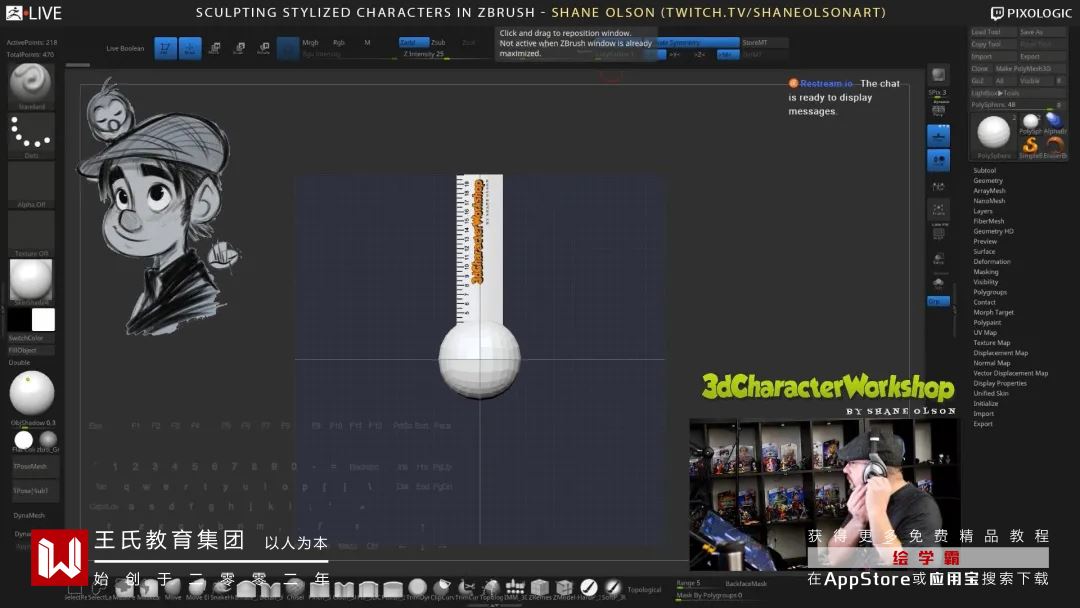Click the white color swatch
The width and height of the screenshot is (1080, 608).
tap(43, 319)
